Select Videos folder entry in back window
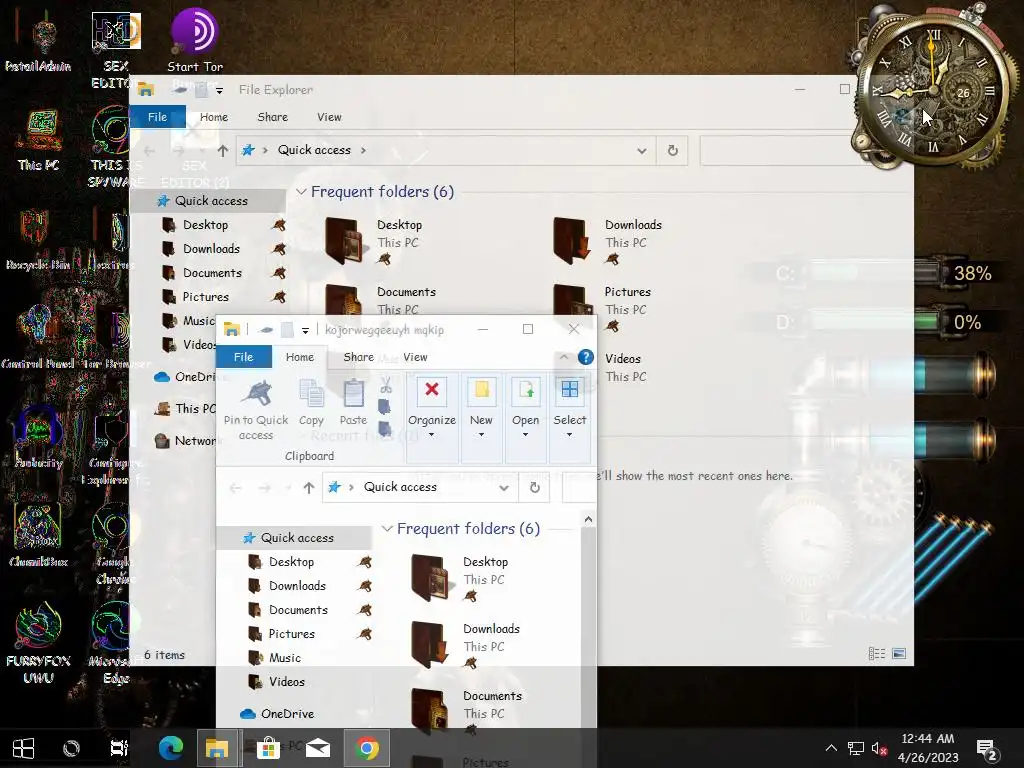This screenshot has width=1024, height=768. coord(626,367)
